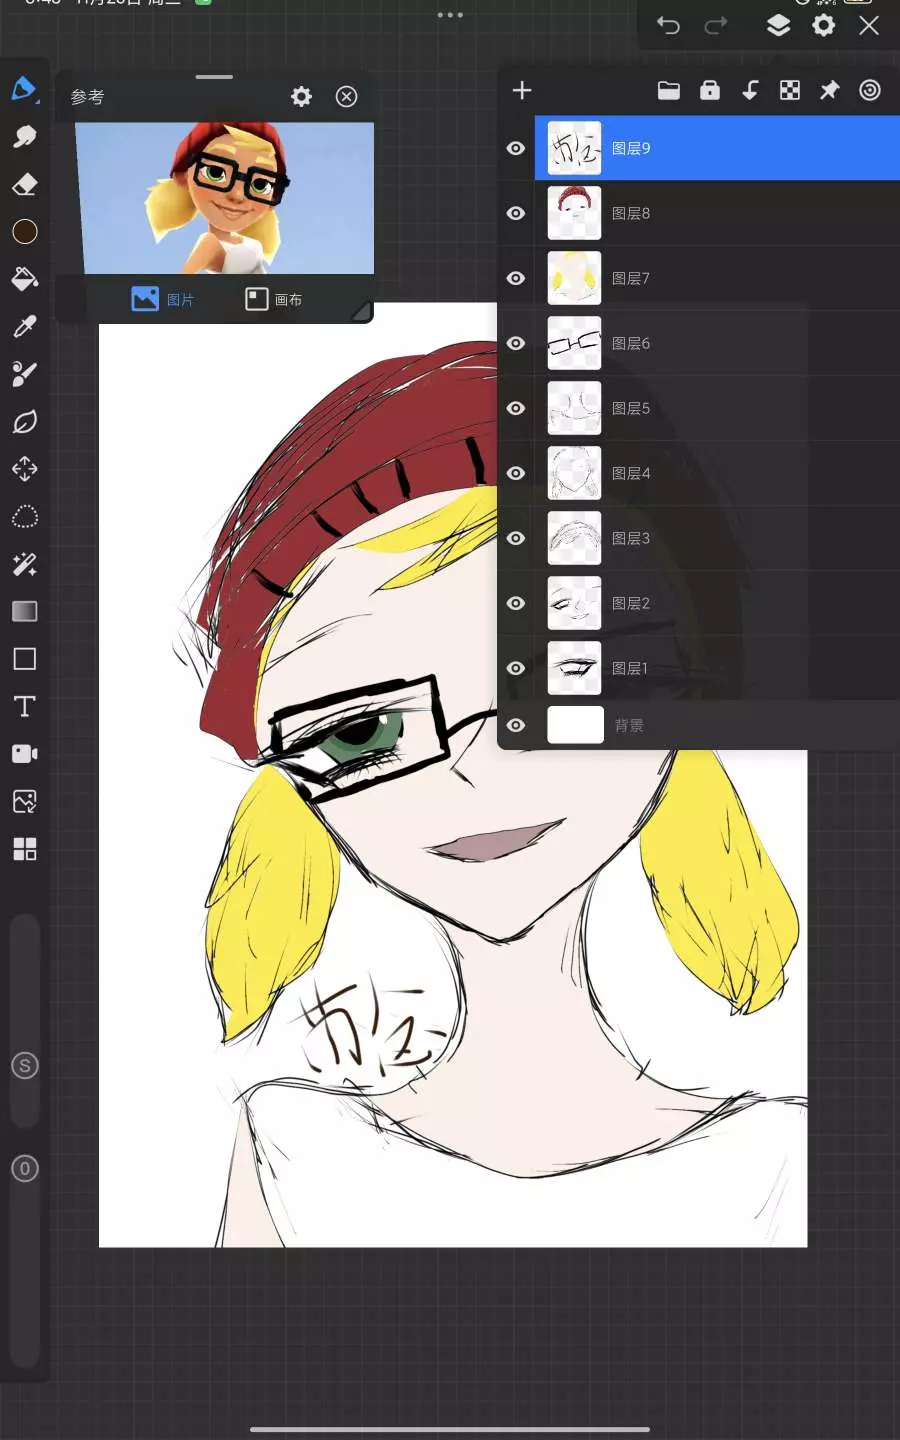The image size is (900, 1440).
Task: Select layer name 图层3
Action: pyautogui.click(x=631, y=538)
